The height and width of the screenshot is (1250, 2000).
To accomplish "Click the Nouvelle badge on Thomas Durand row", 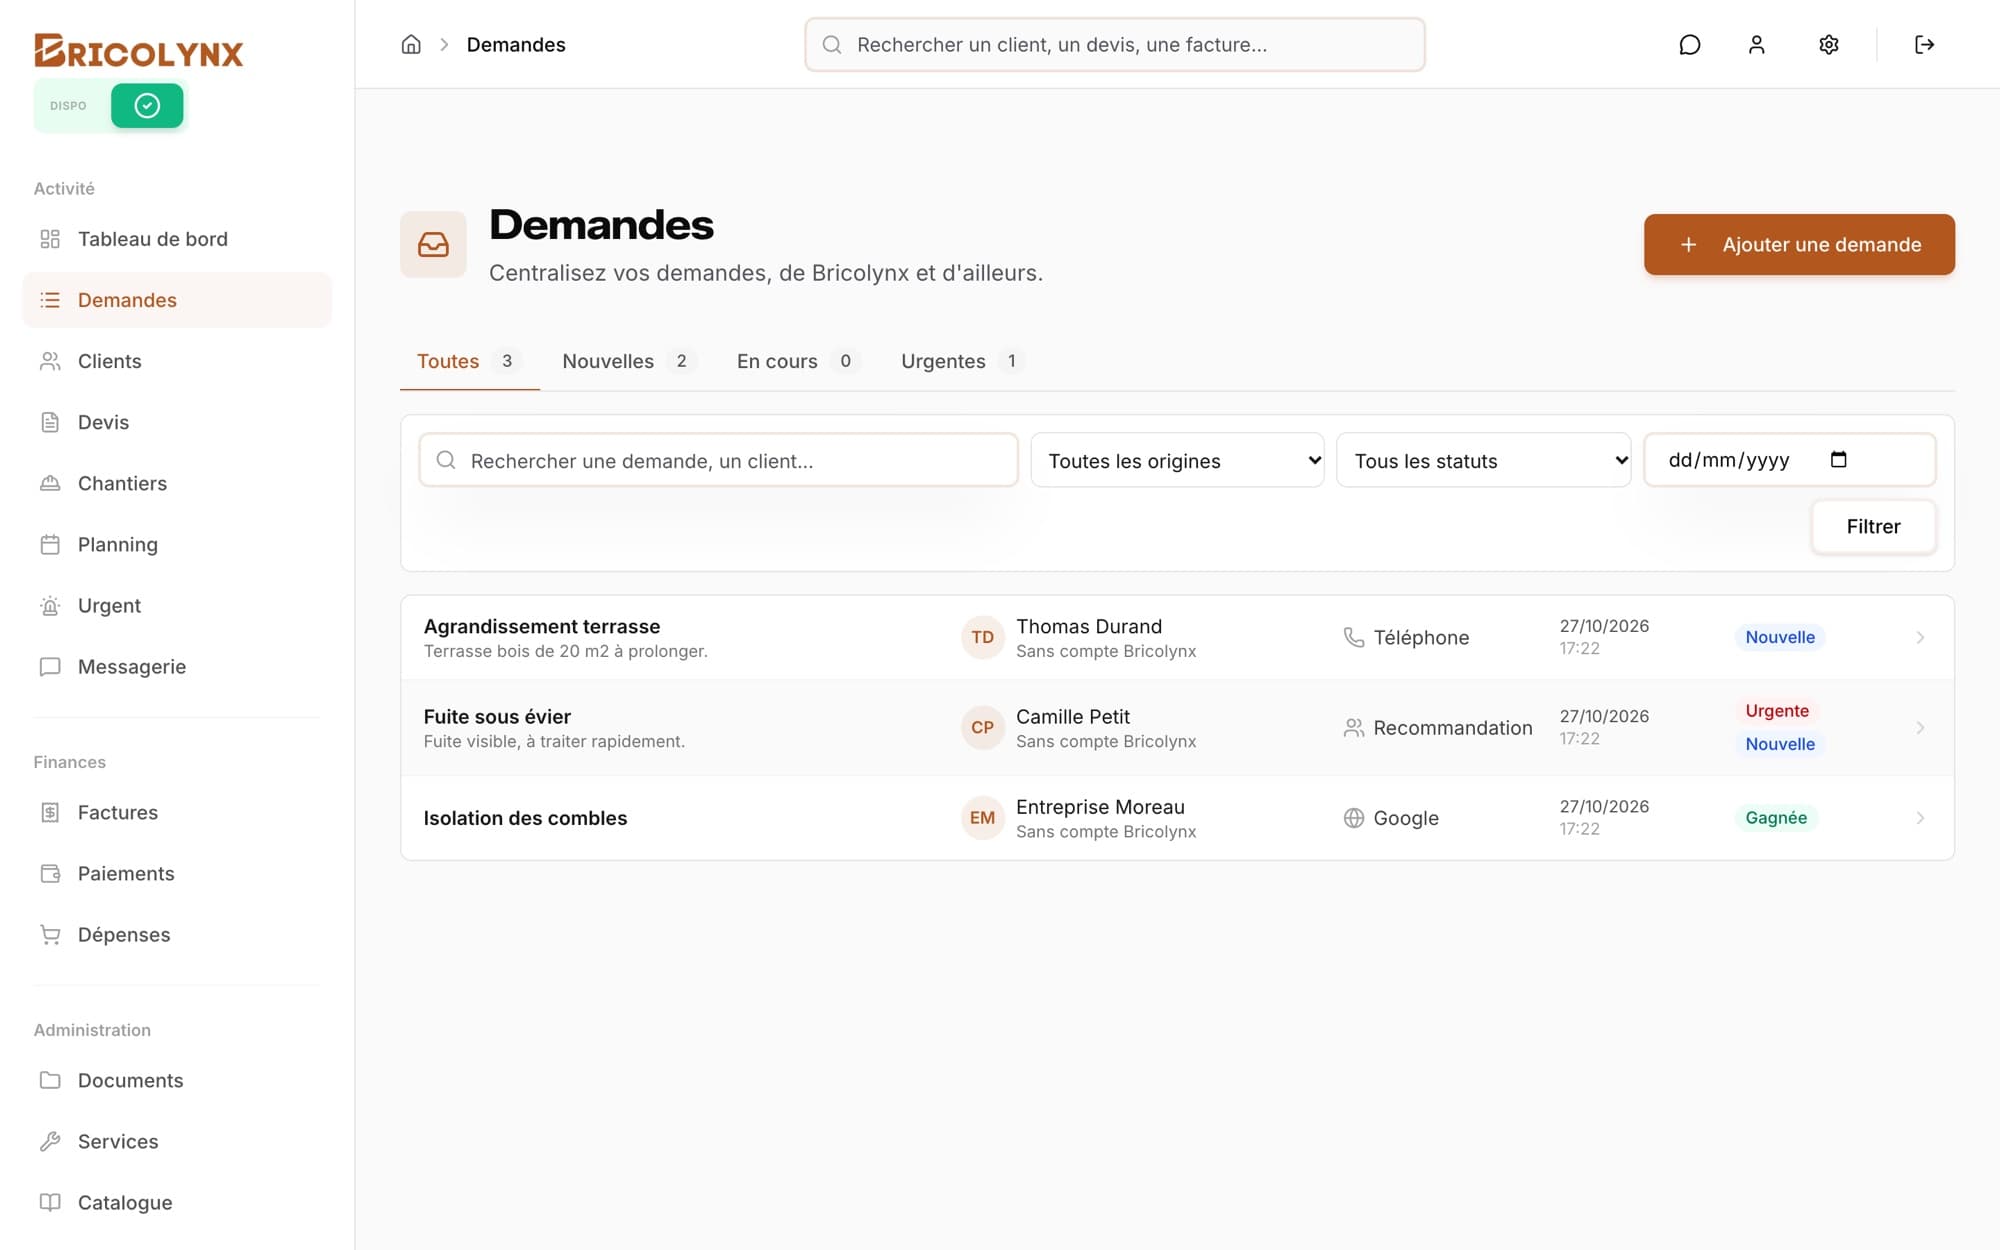I will 1780,637.
